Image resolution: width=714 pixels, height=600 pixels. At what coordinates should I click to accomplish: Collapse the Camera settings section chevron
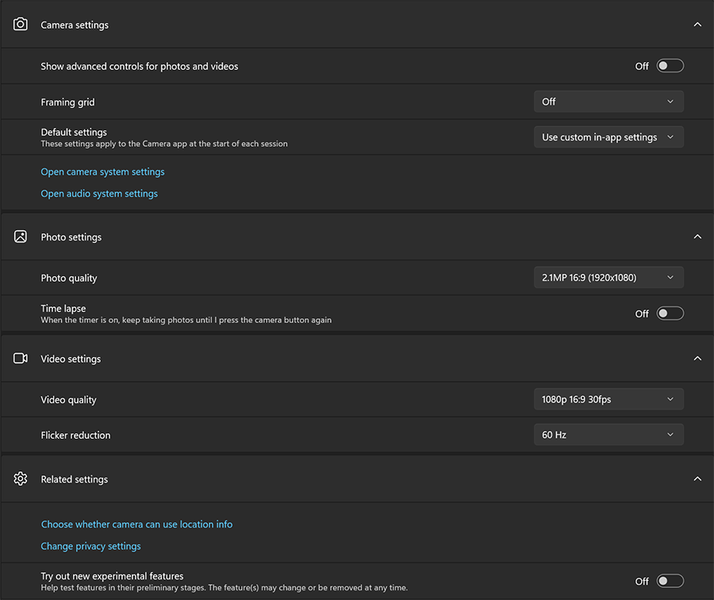[697, 24]
